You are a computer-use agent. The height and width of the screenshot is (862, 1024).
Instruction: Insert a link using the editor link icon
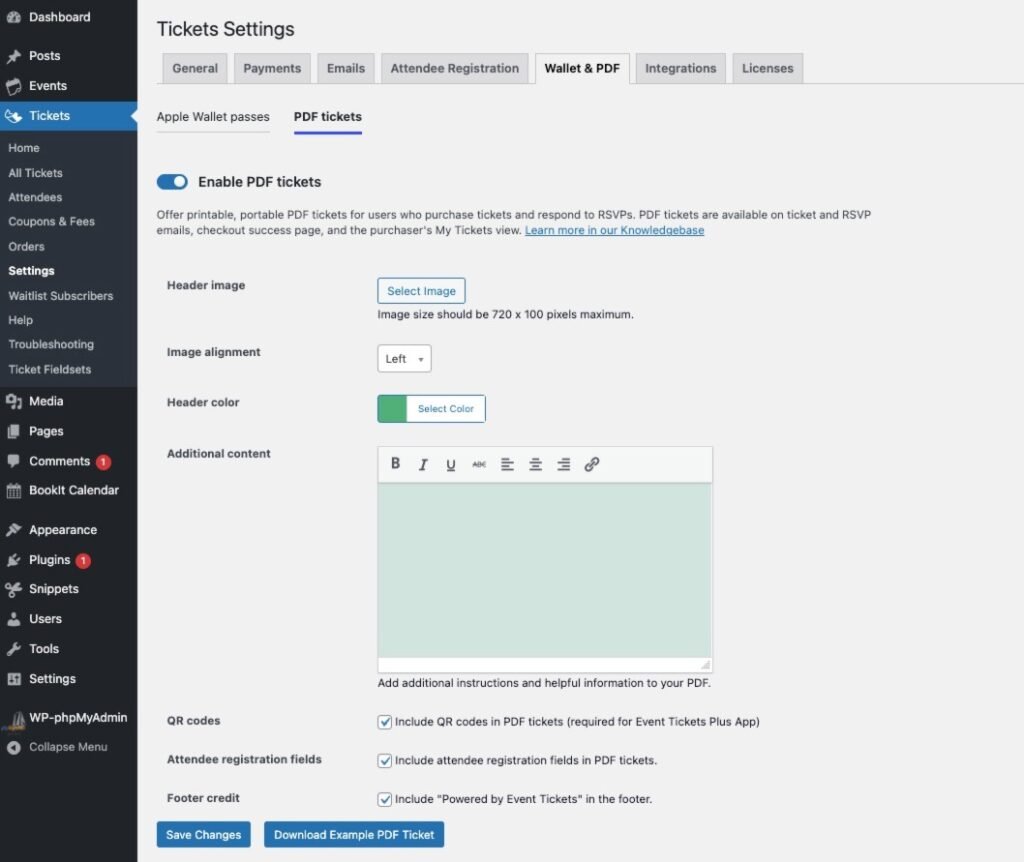point(591,464)
